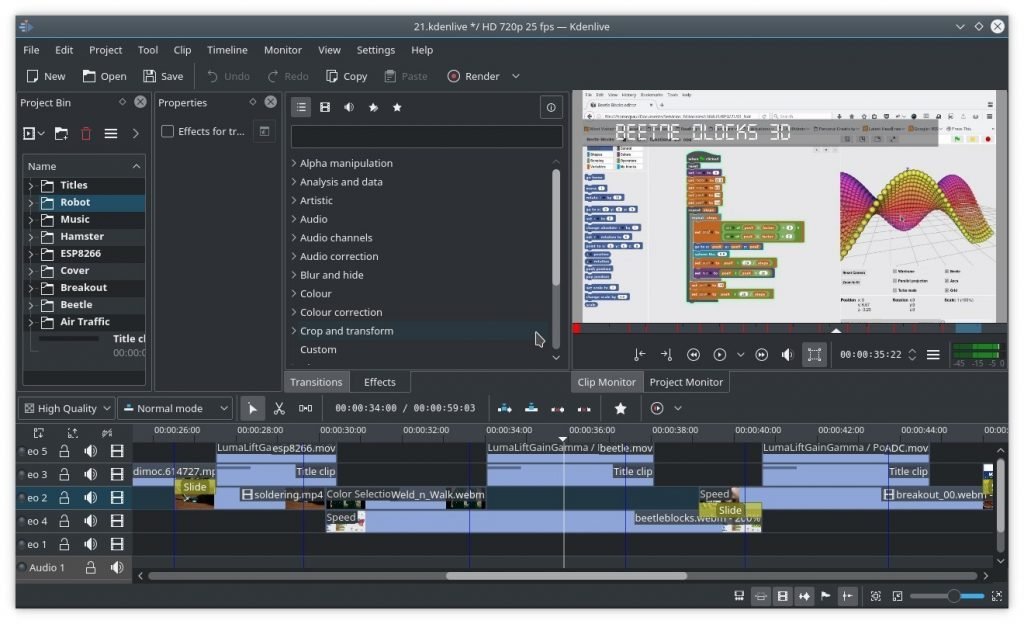Viewport: 1024px width, 624px height.
Task: Click the add clip folder icon
Action: pos(61,133)
